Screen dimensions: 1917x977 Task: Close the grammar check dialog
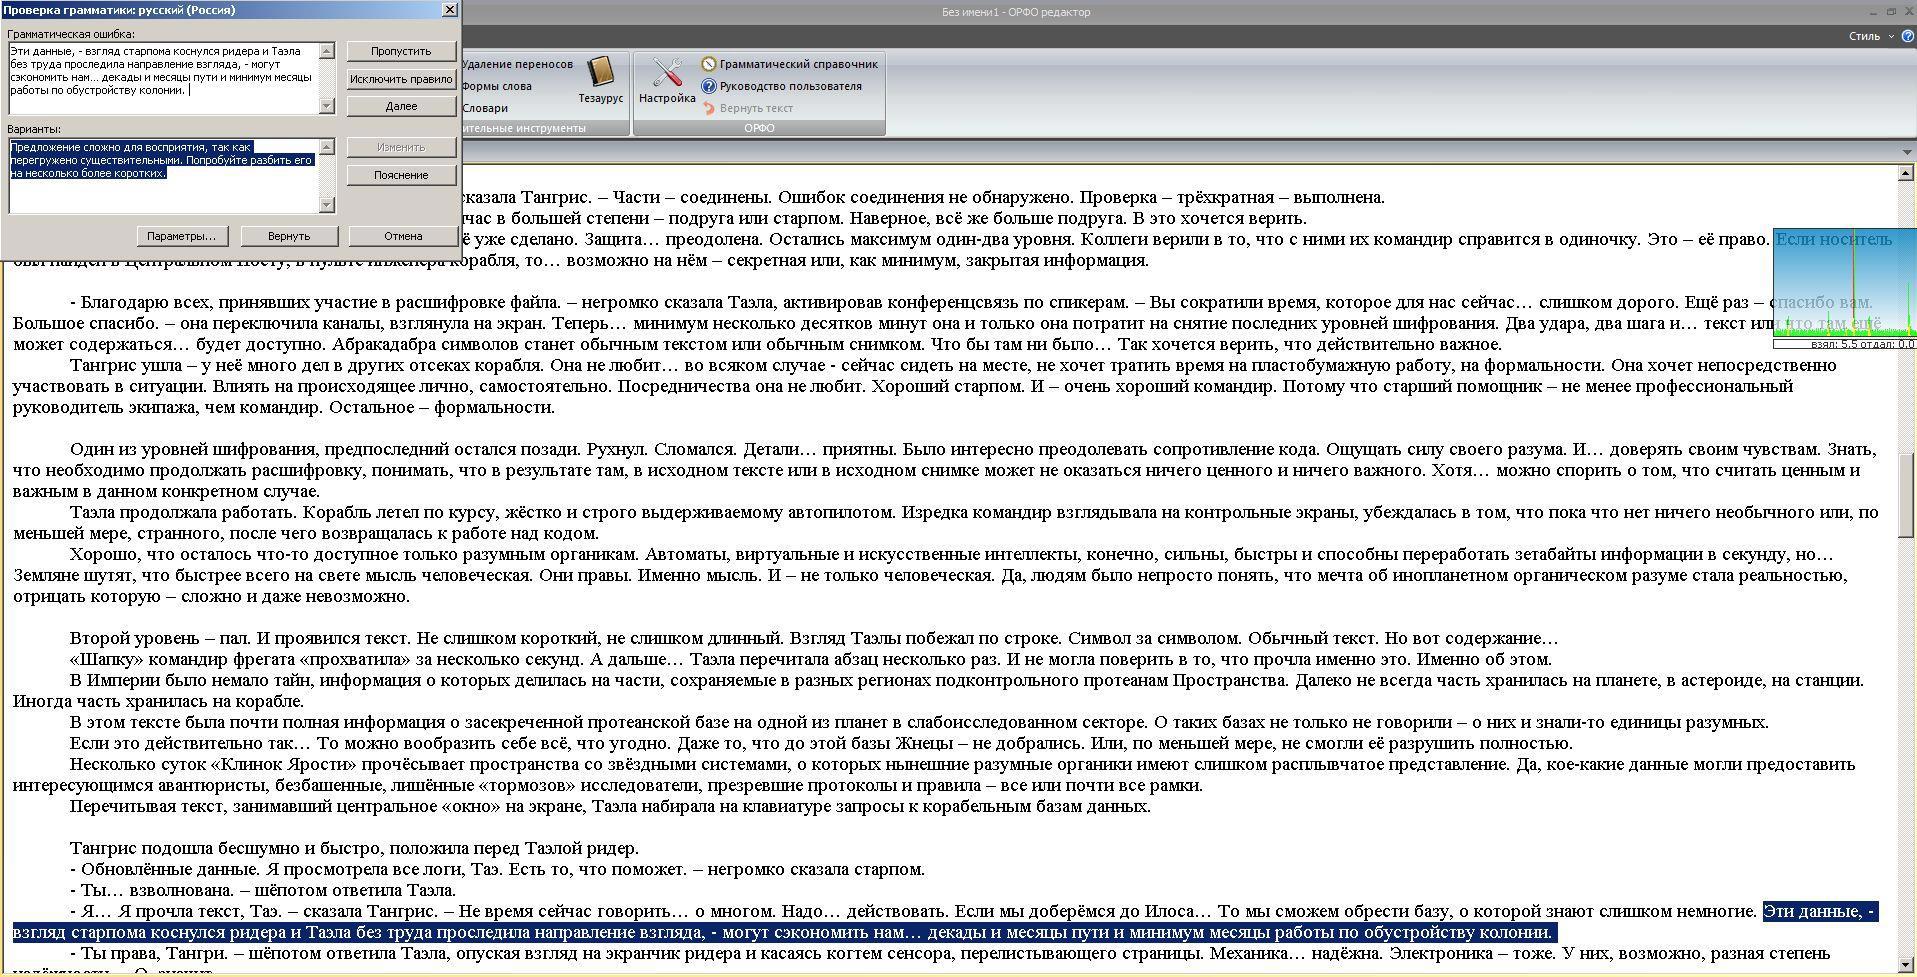click(x=449, y=9)
